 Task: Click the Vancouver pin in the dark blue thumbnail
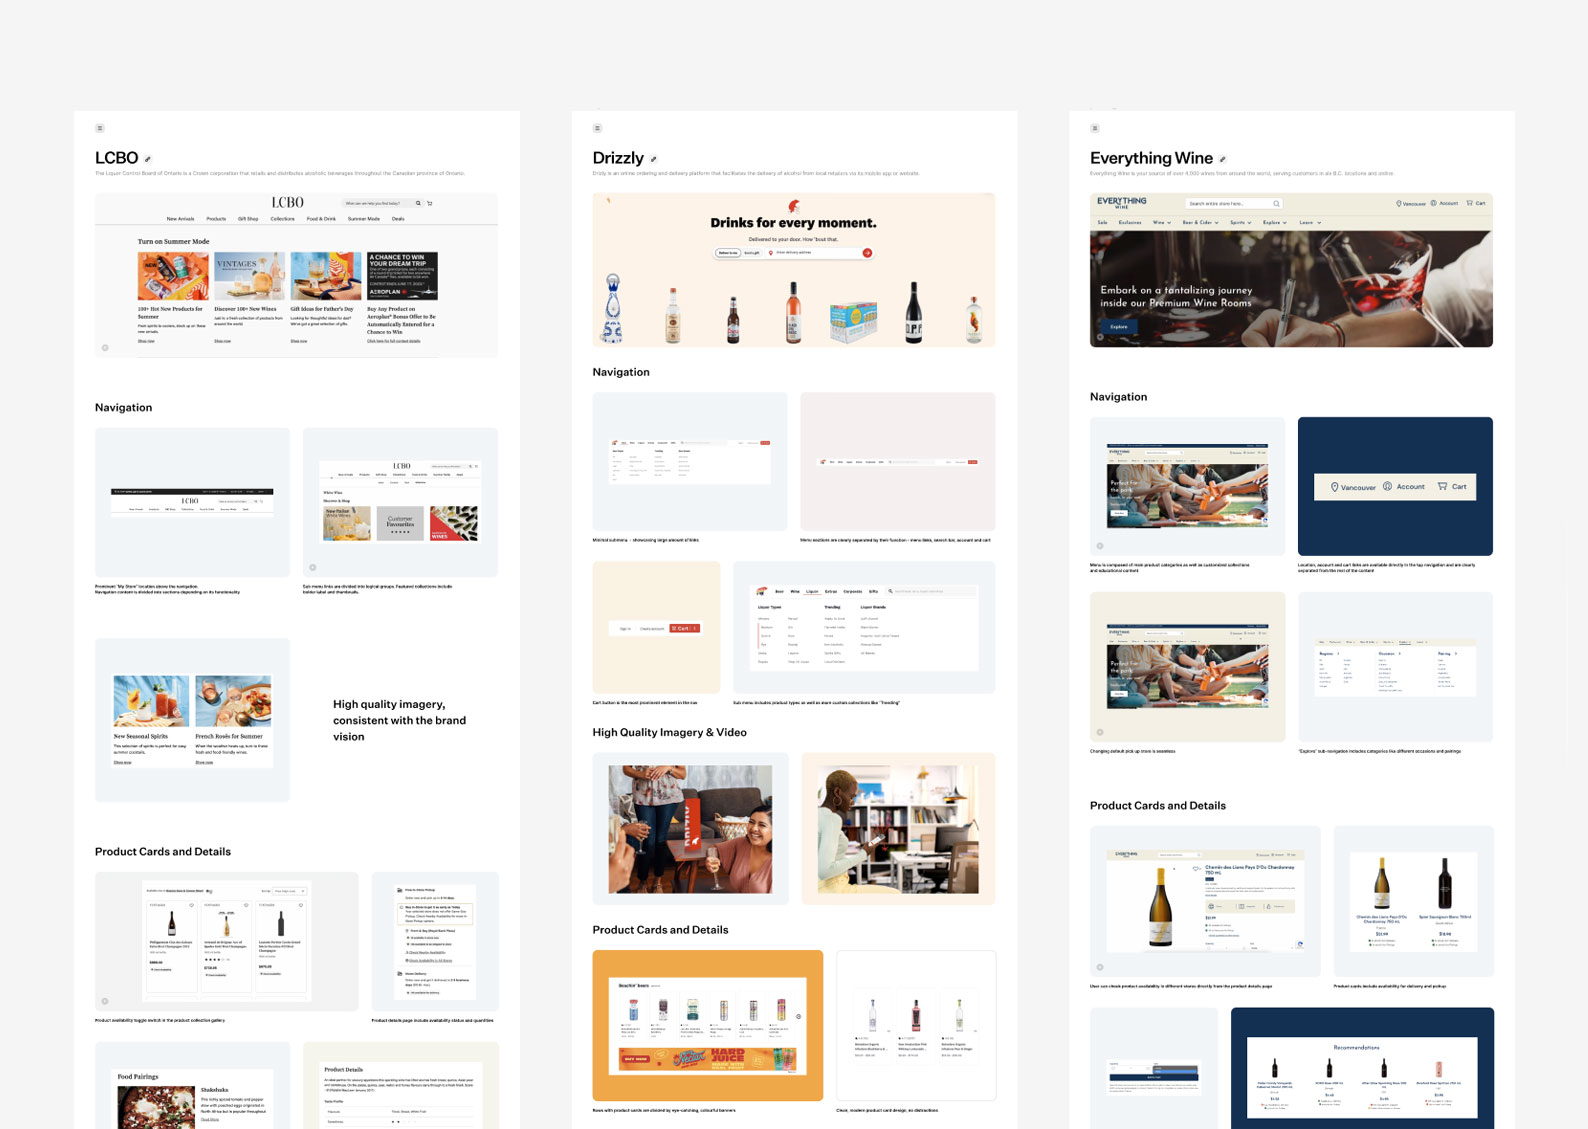point(1334,487)
